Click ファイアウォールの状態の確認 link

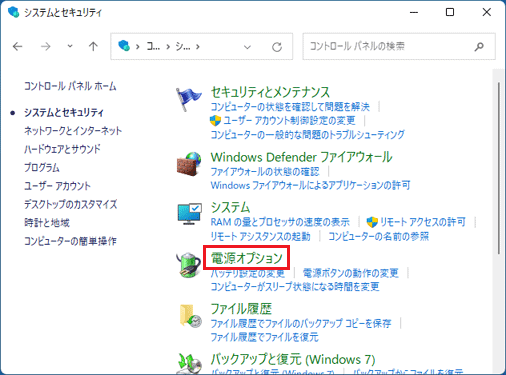coord(265,171)
